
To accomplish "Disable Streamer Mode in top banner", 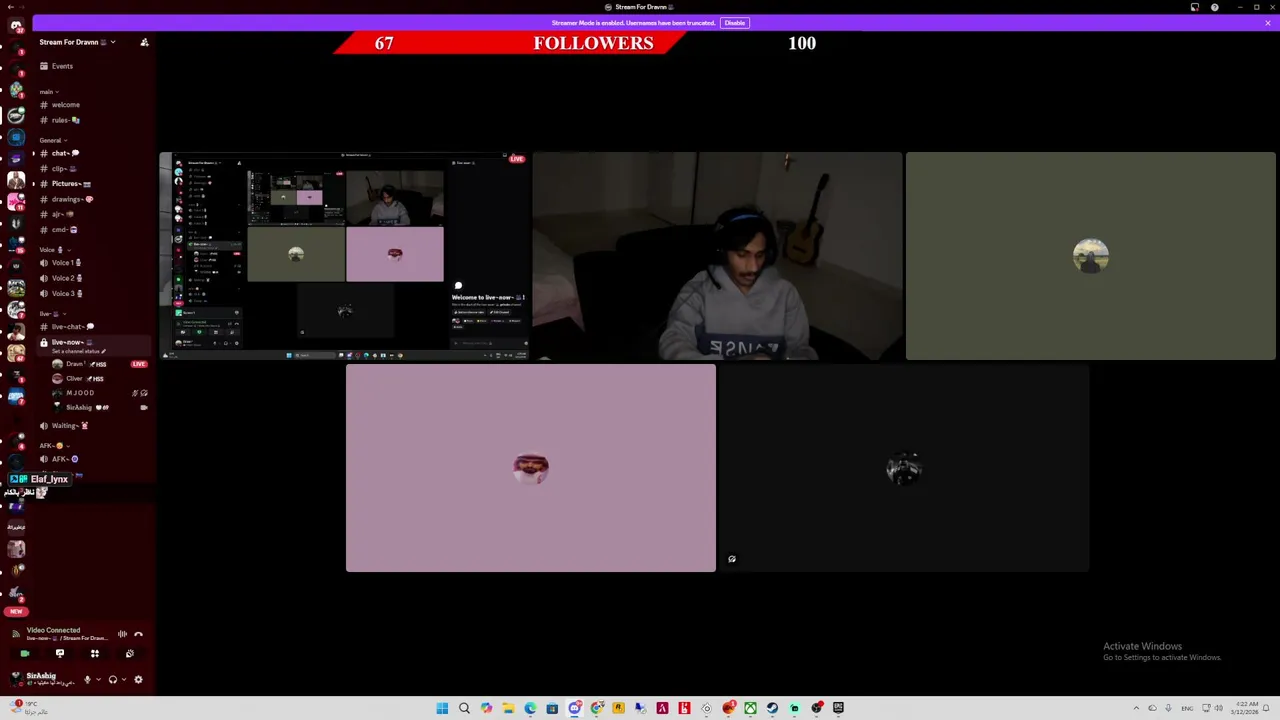I will click(x=734, y=23).
